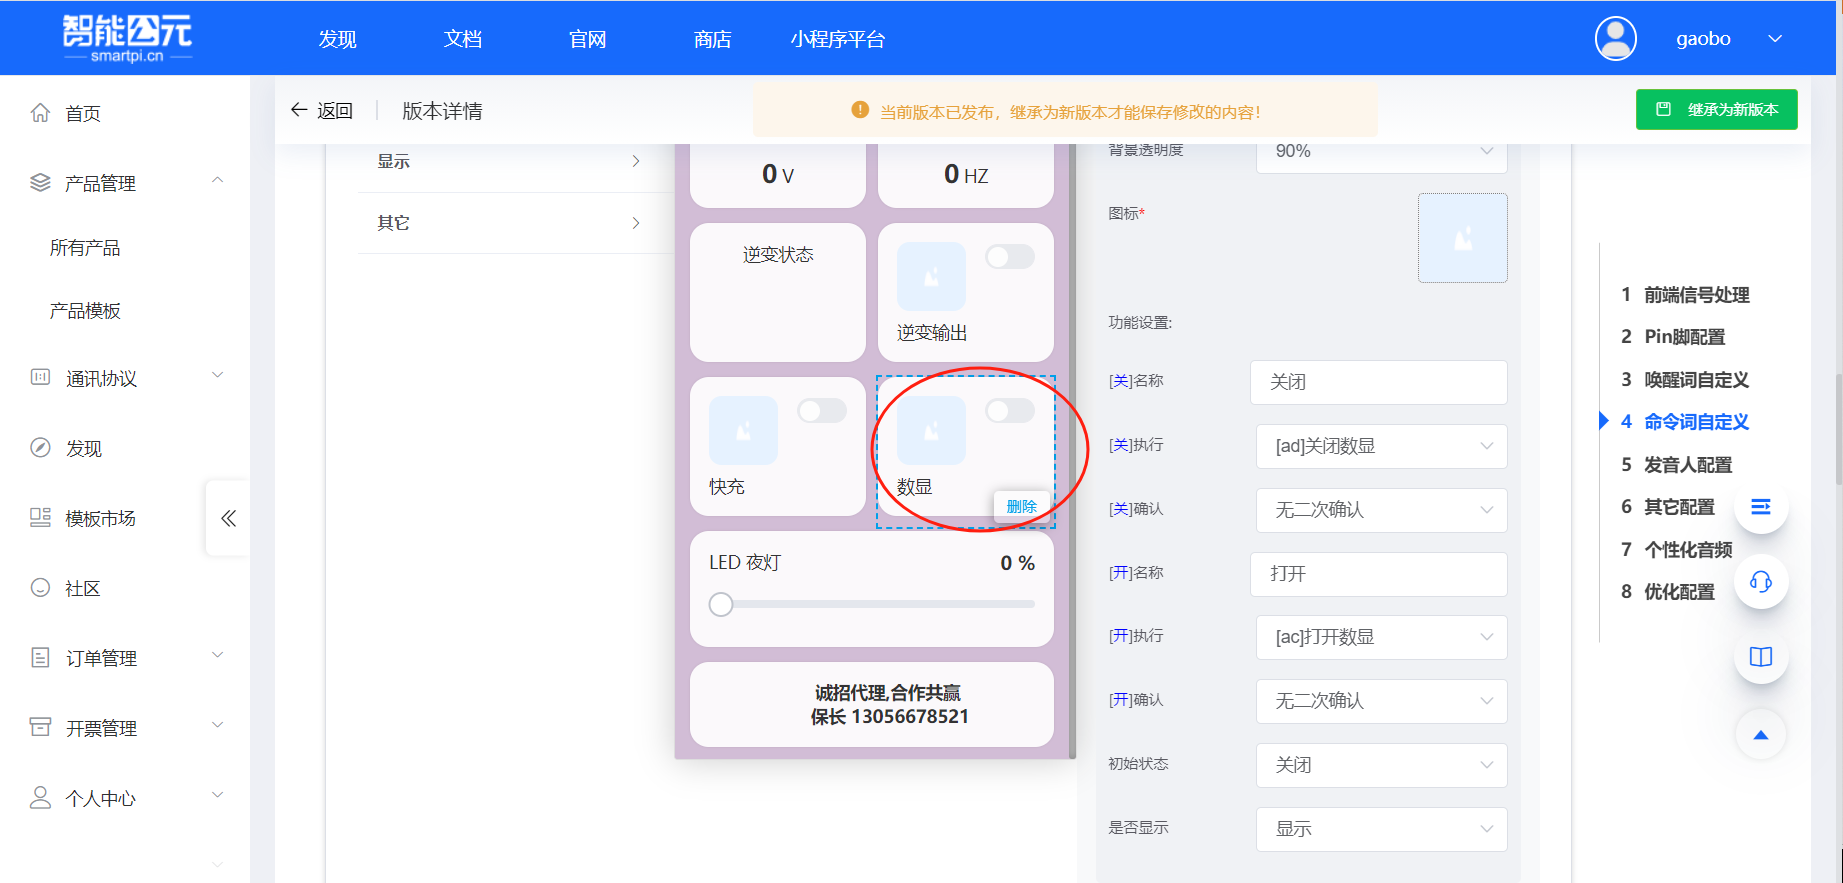Click the 逆变输出 card image icon

(x=931, y=277)
